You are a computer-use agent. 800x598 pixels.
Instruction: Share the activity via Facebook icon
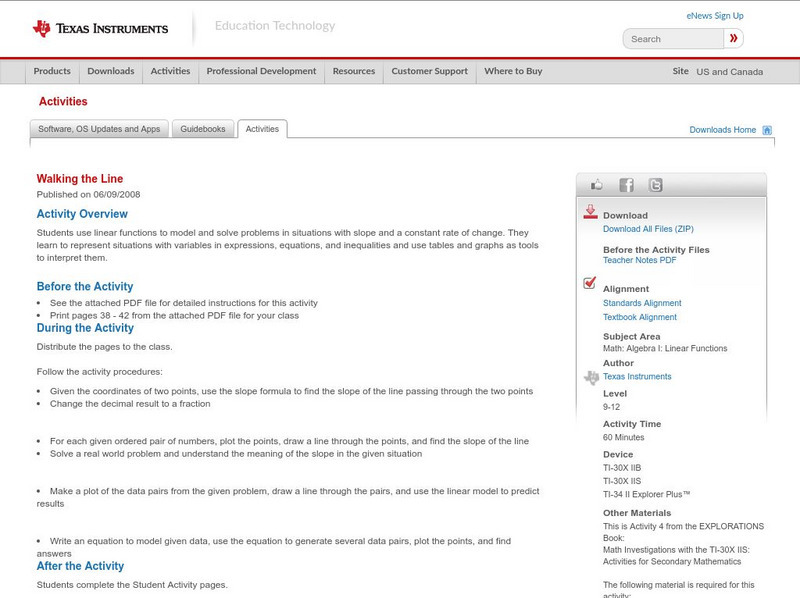(626, 185)
